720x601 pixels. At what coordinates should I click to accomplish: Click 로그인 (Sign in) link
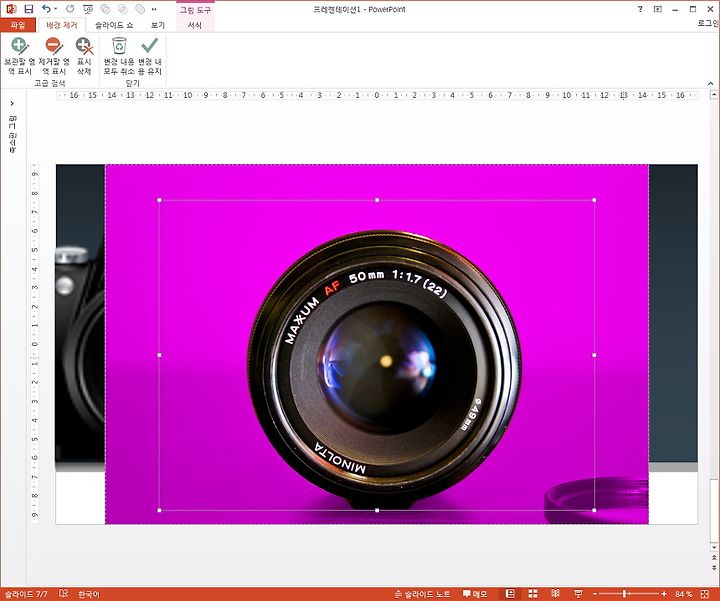pyautogui.click(x=708, y=23)
